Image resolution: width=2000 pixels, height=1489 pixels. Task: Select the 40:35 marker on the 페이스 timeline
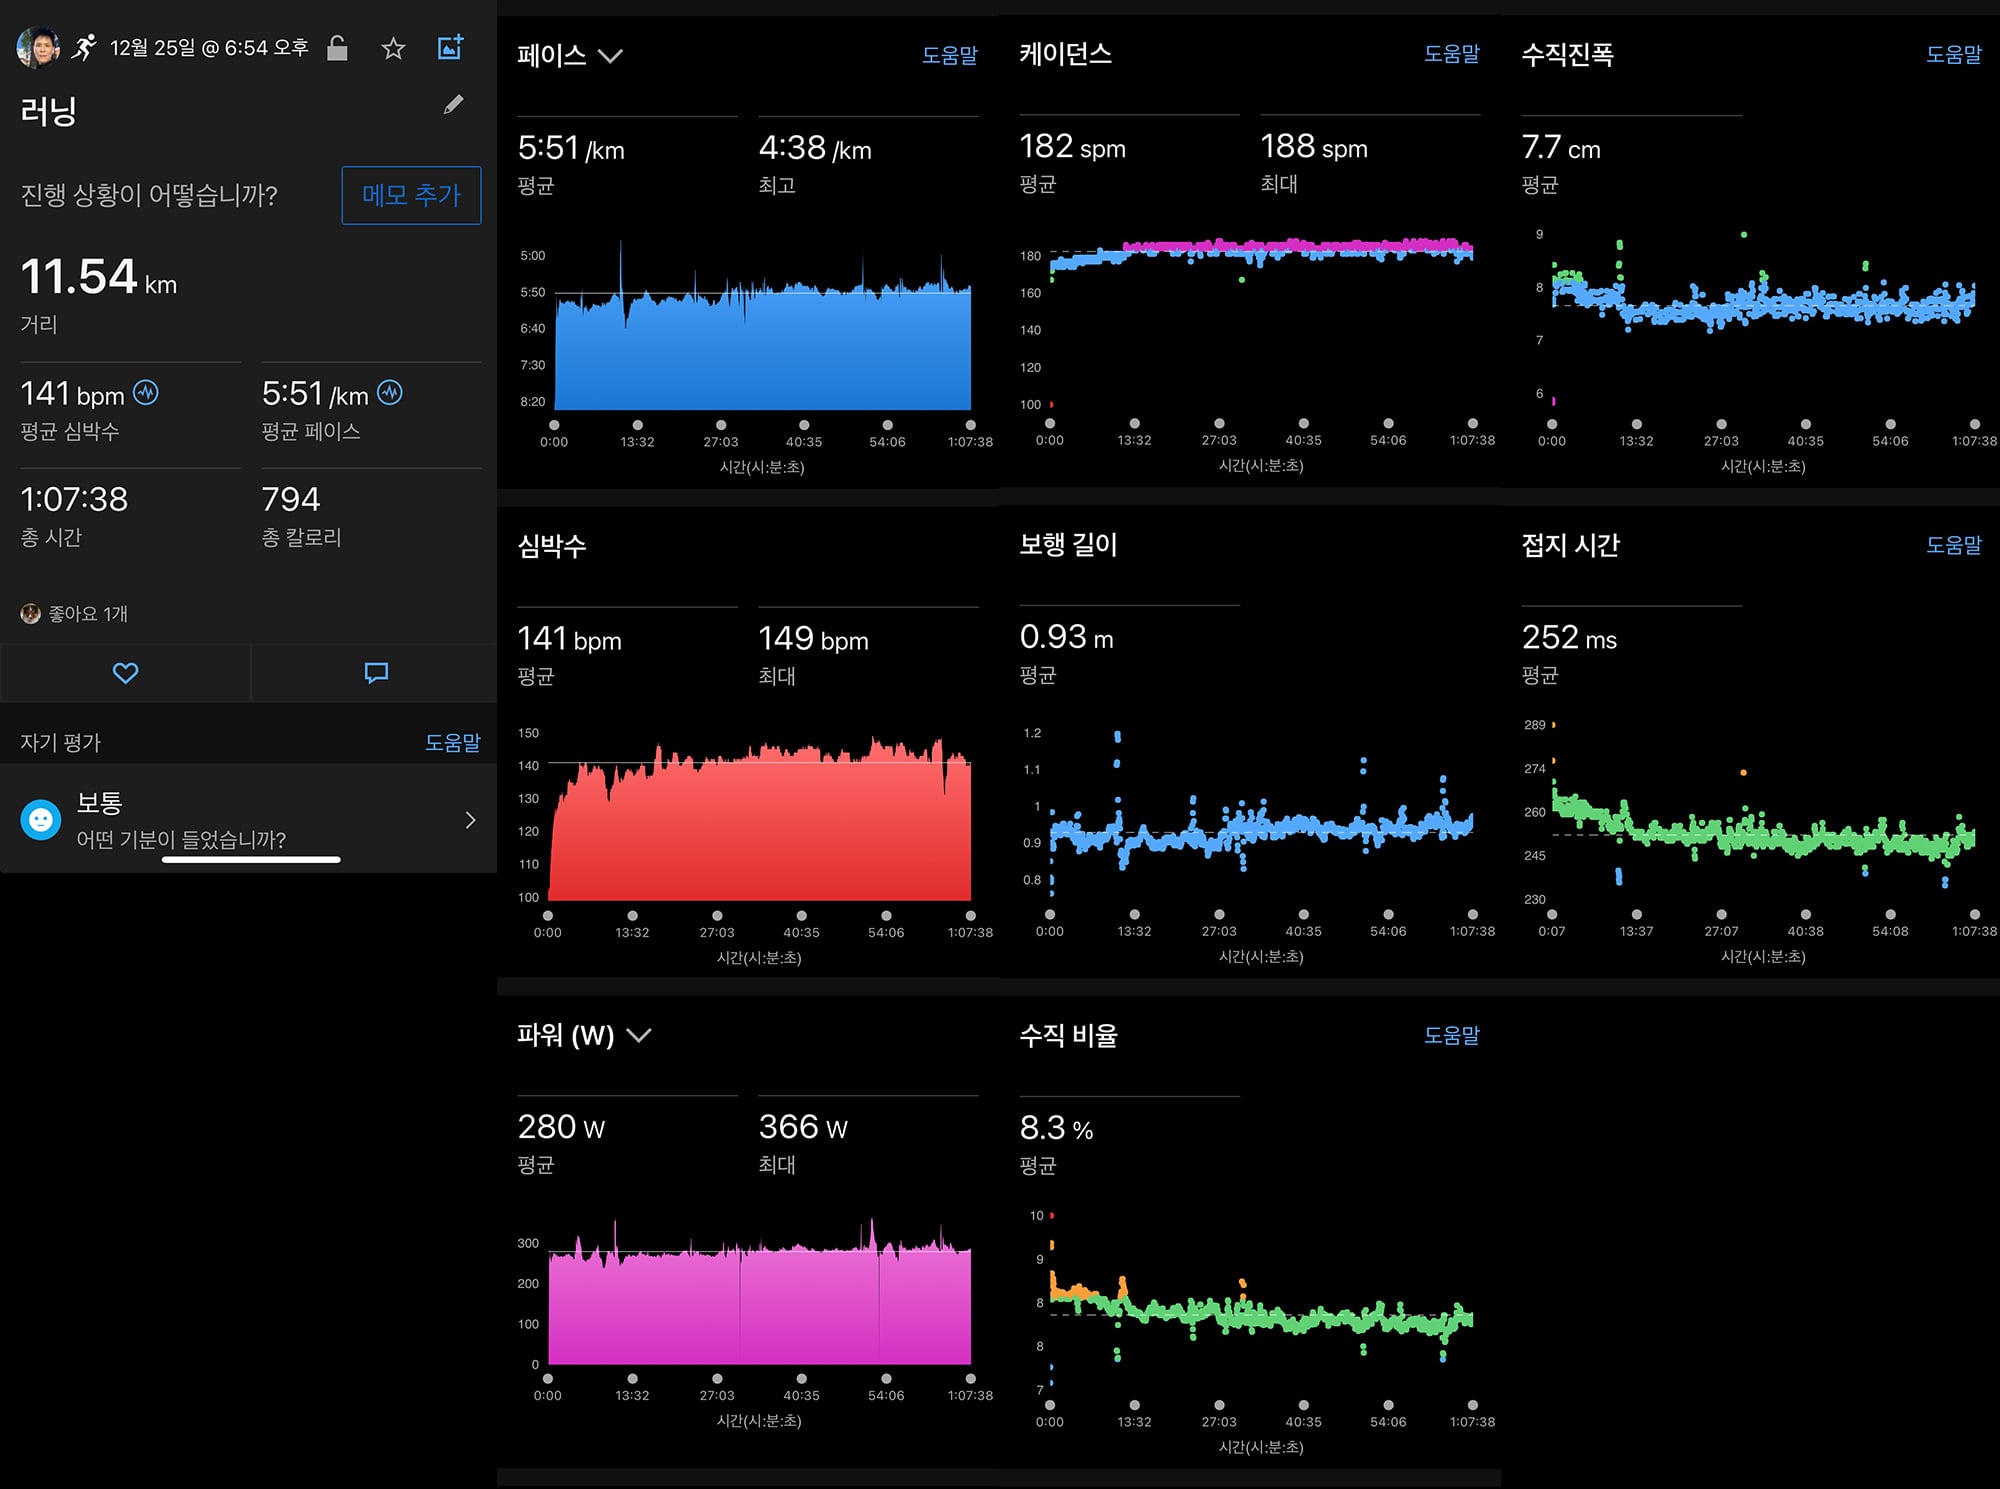point(804,425)
